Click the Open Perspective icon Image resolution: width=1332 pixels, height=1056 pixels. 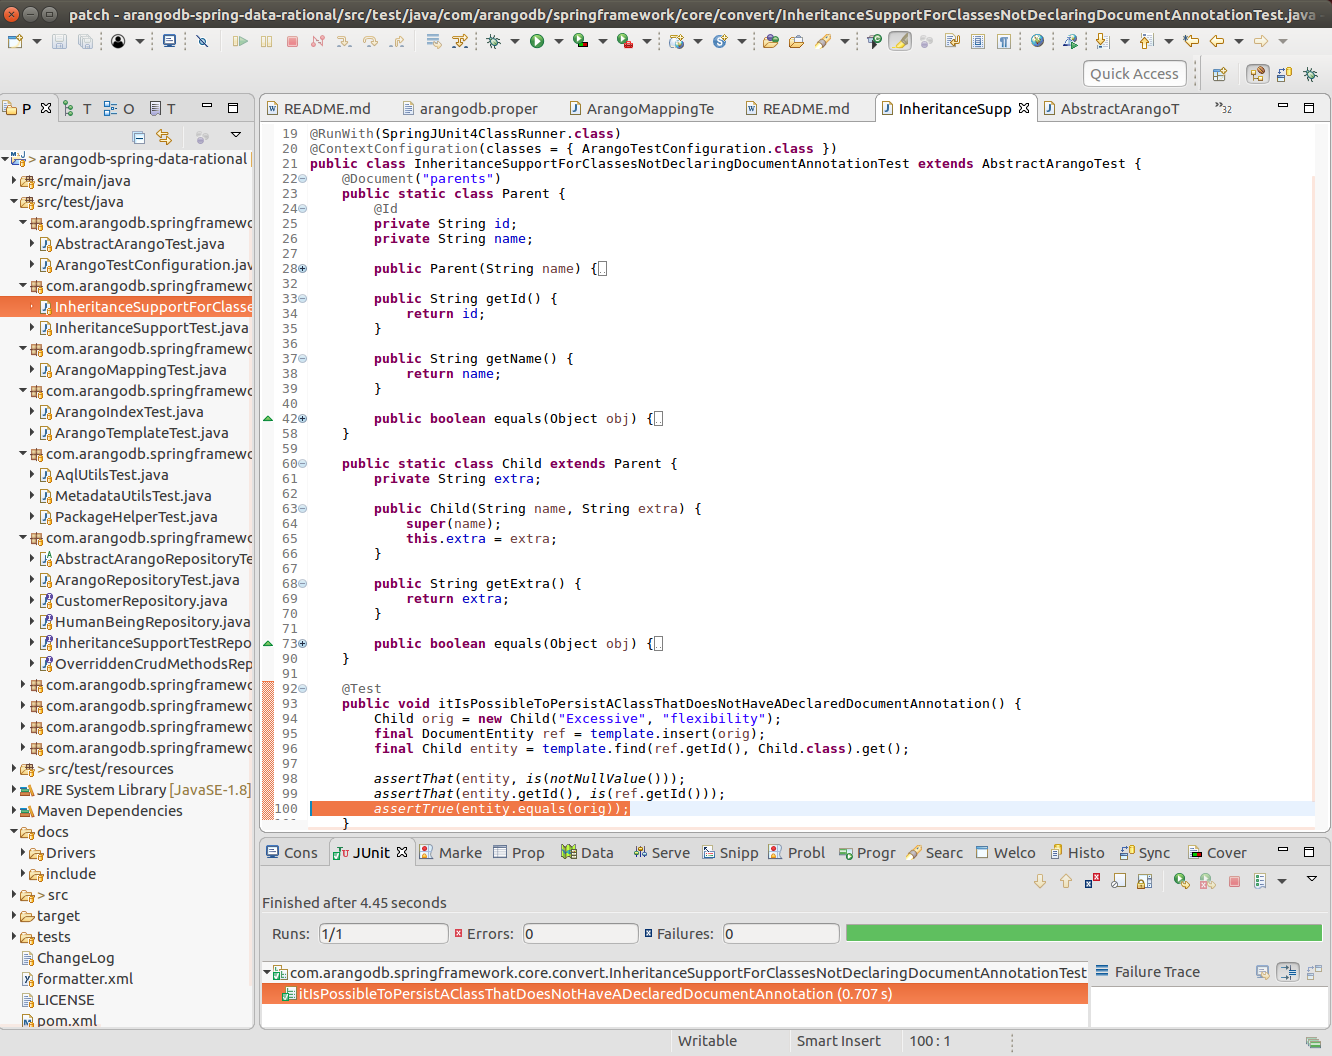[1219, 74]
